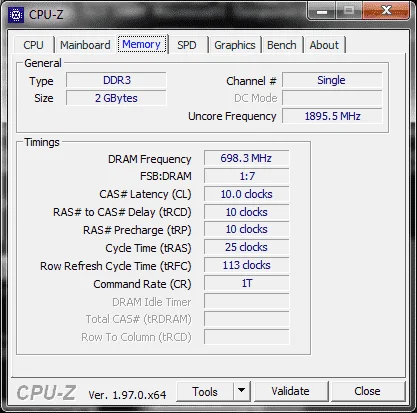This screenshot has width=417, height=413.
Task: Expand the Tools dropdown arrow
Action: coord(242,392)
